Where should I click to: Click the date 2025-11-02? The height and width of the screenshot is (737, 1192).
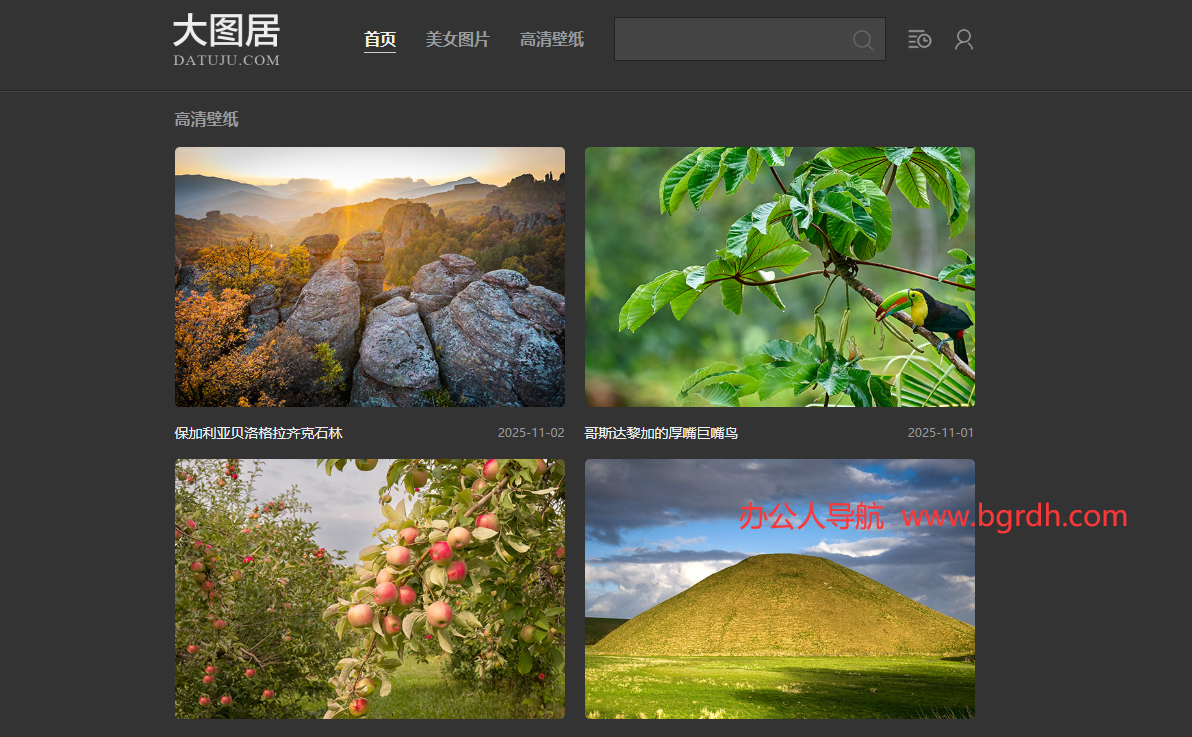(531, 433)
